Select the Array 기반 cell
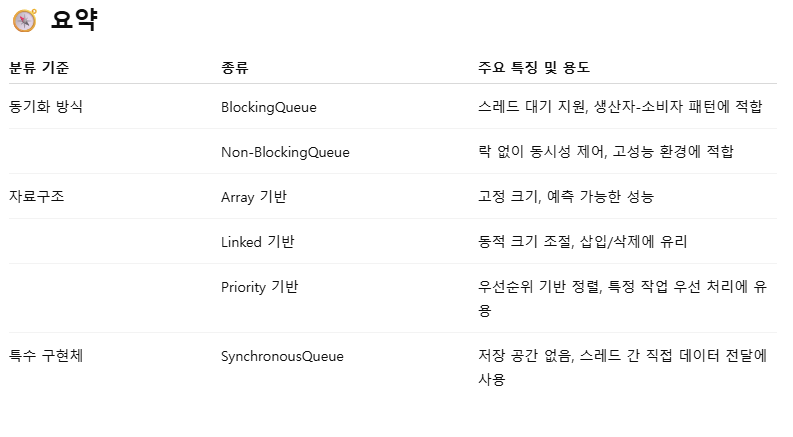793x437 pixels. 254,197
